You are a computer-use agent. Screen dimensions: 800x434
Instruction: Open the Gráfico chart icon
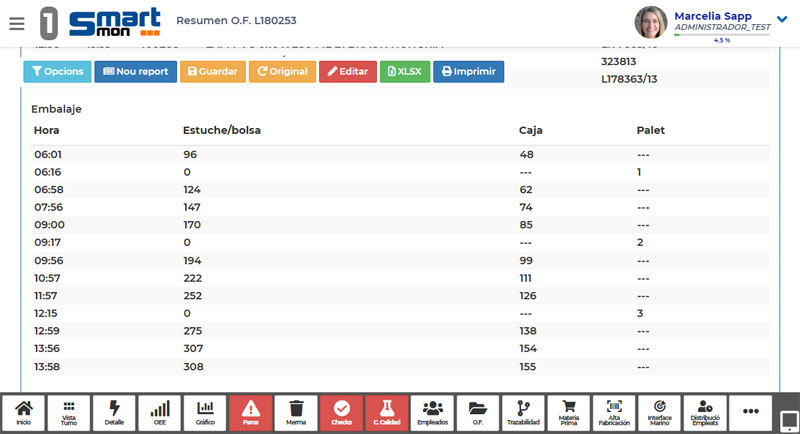(x=205, y=413)
